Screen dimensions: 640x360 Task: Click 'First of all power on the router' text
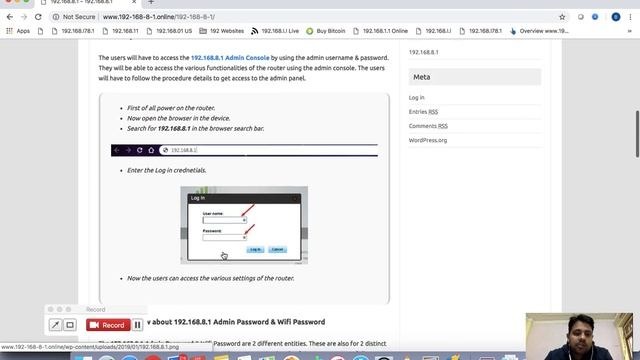(171, 108)
